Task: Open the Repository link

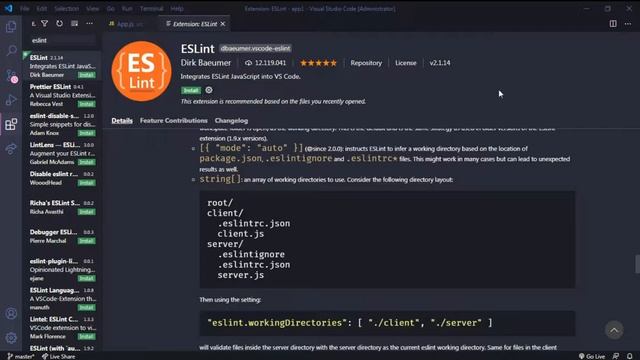Action: pos(366,63)
